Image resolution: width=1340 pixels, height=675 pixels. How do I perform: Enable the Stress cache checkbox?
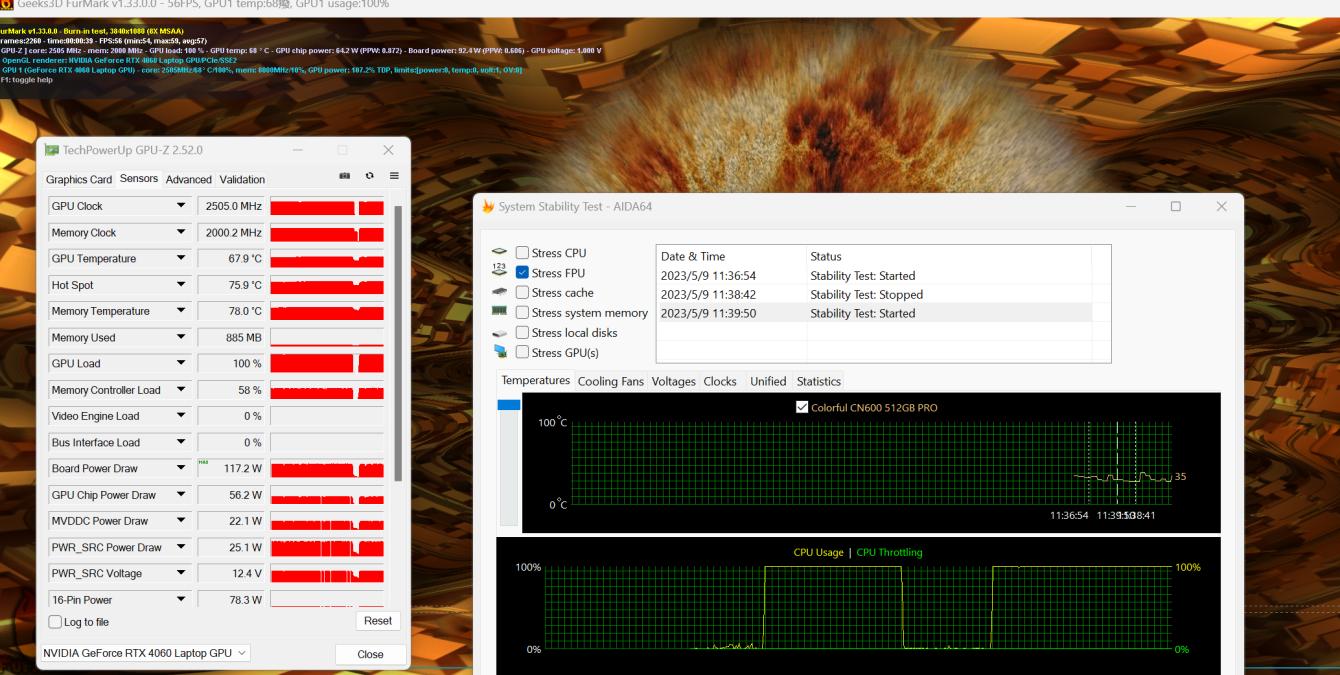pyautogui.click(x=522, y=293)
